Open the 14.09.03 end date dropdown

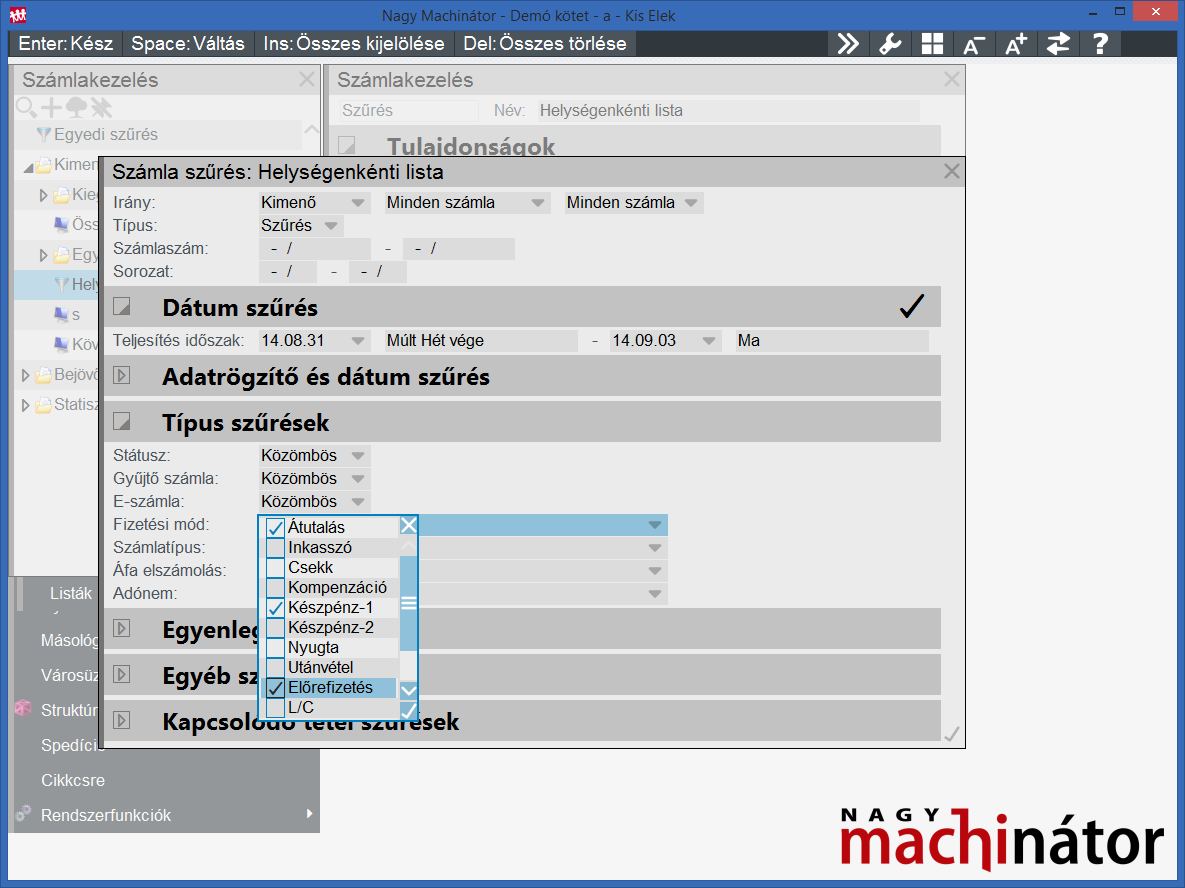(709, 341)
